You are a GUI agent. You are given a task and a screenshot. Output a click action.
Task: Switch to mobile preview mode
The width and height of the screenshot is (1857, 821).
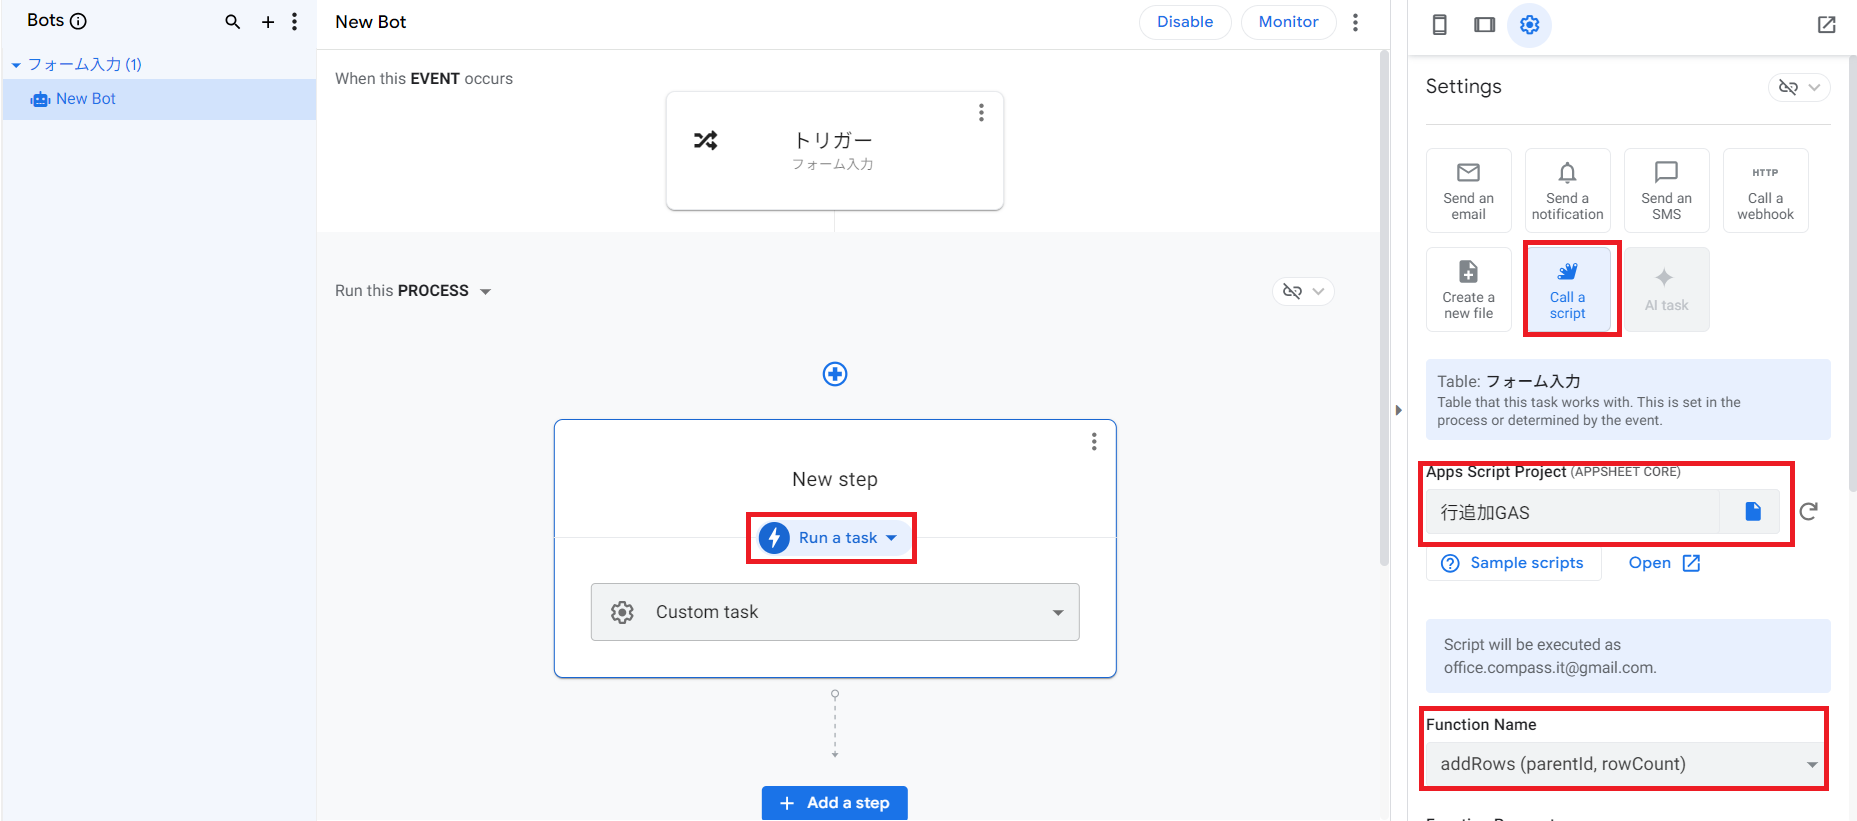tap(1440, 25)
